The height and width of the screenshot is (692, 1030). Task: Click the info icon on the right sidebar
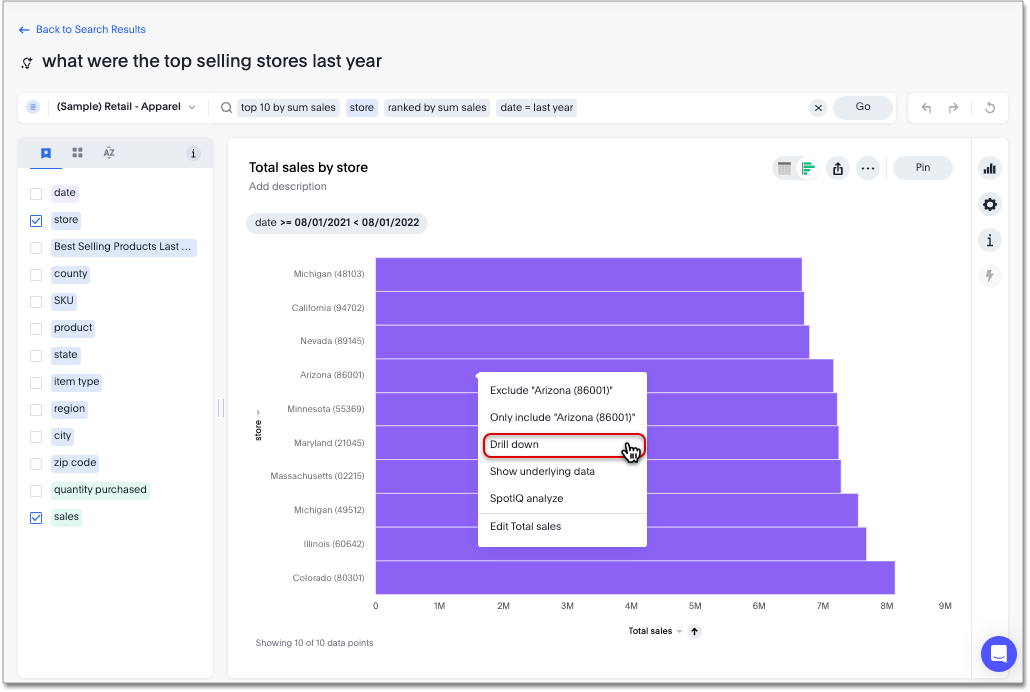[989, 240]
